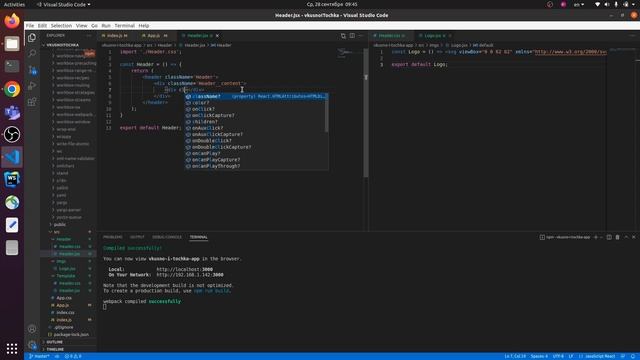Click the open changes icon in left editor
The image size is (640, 360).
[x=343, y=36]
